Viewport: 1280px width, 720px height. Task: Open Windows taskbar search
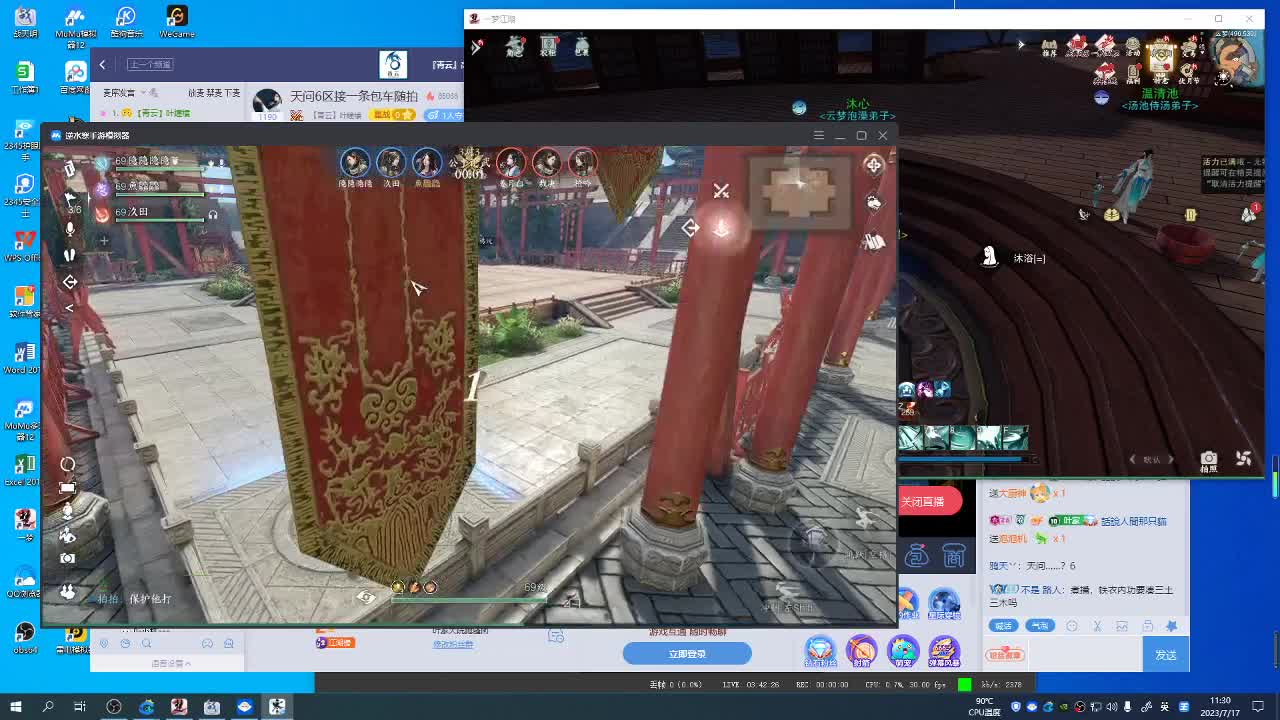[x=48, y=707]
